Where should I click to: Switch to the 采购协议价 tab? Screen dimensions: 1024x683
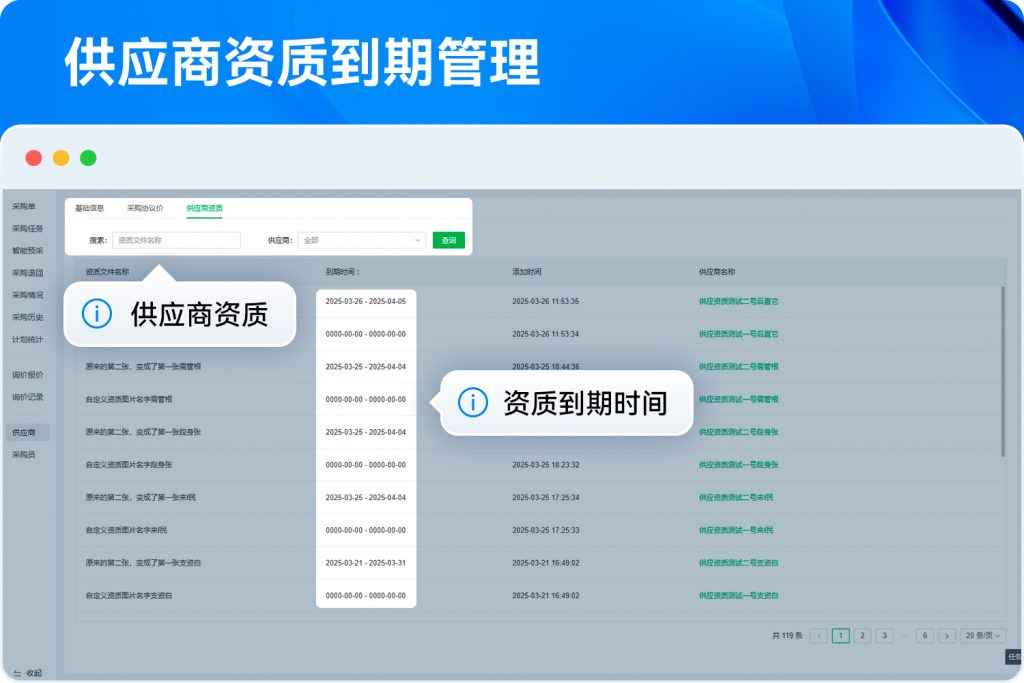(x=145, y=208)
